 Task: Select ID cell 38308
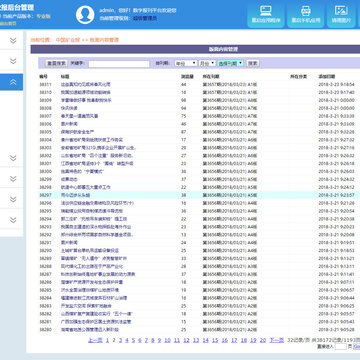[x=45, y=108]
